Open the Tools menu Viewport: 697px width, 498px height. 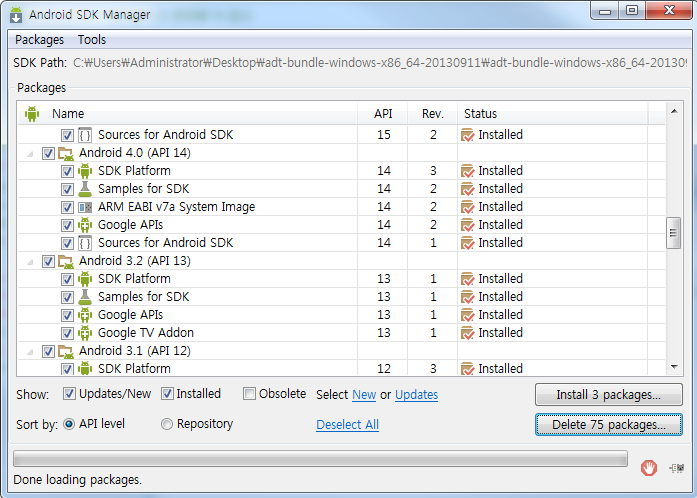pos(92,40)
